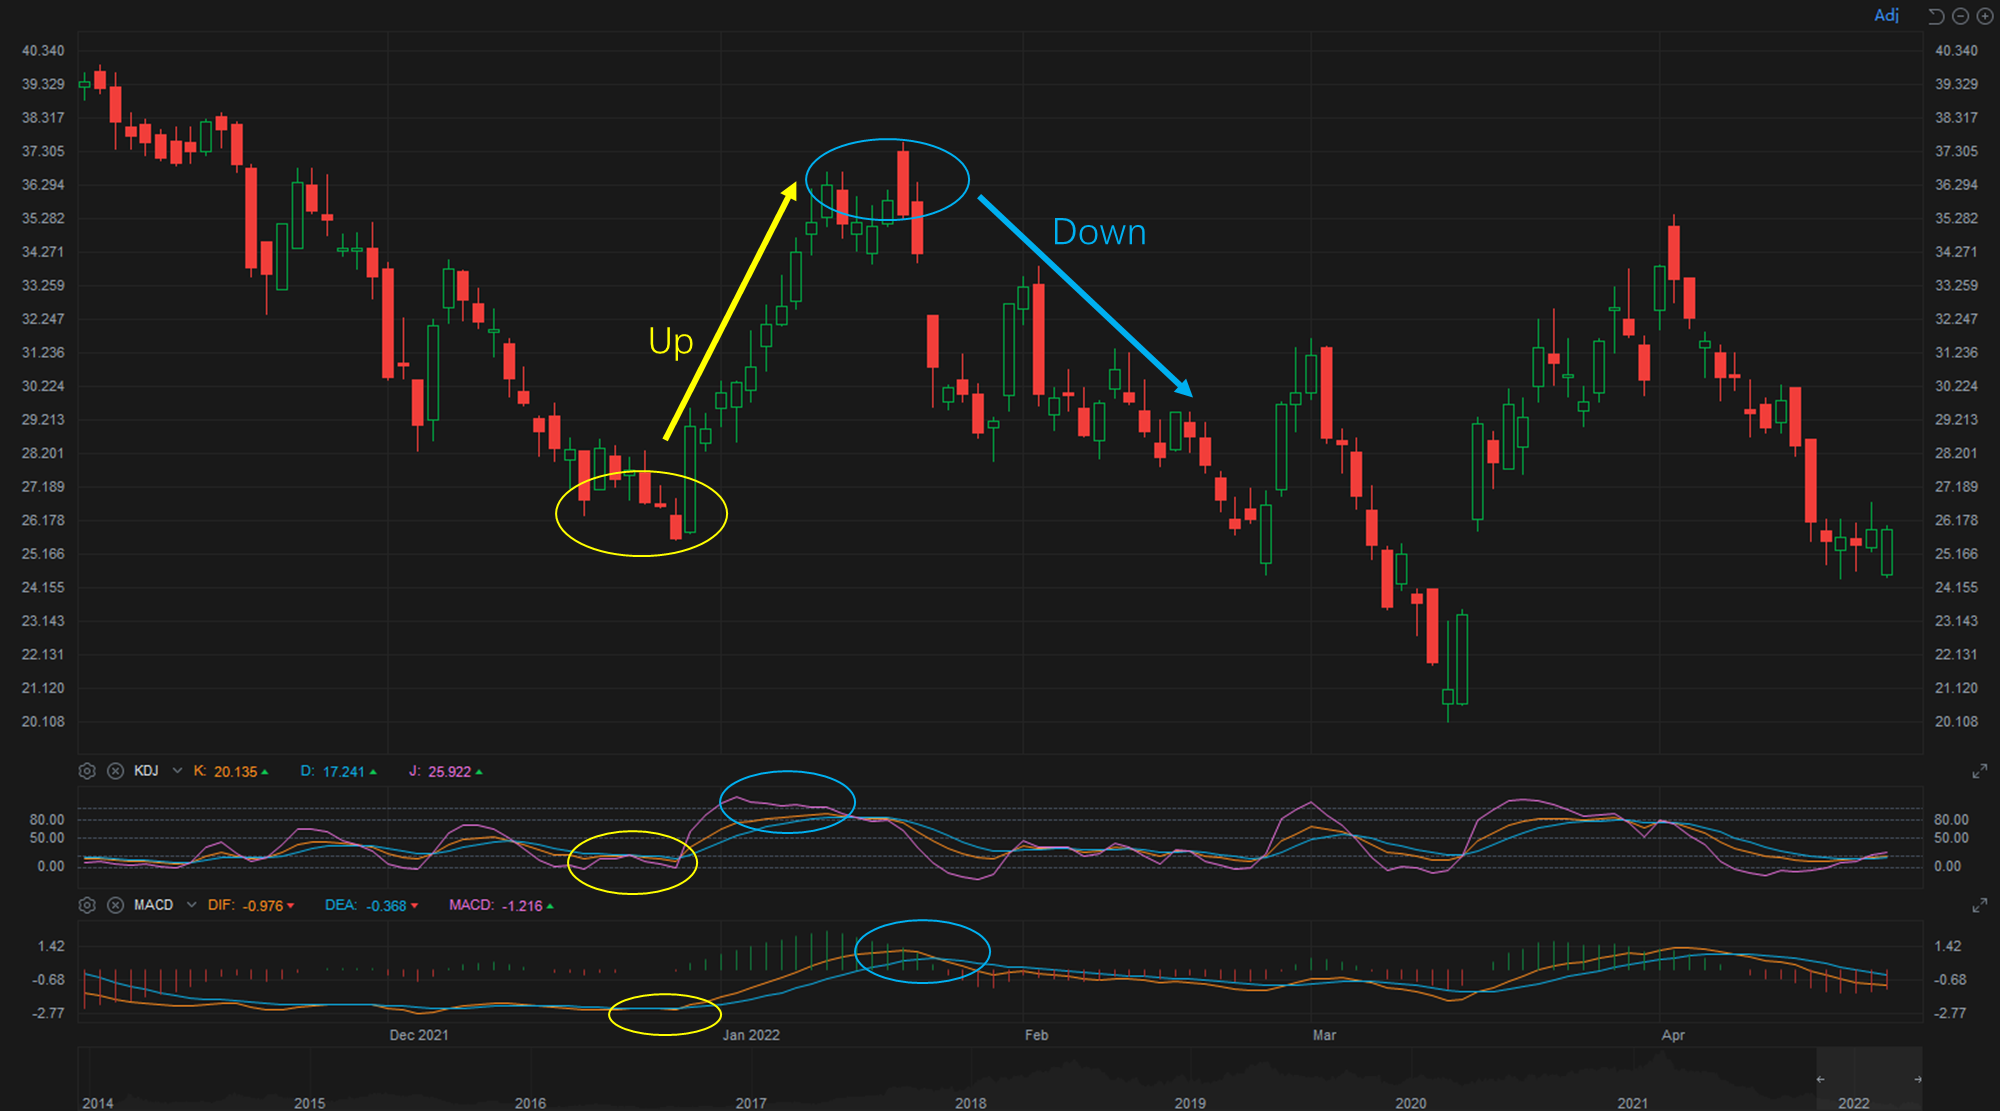Click the Apr date axis label
2000x1111 pixels.
1673,1035
